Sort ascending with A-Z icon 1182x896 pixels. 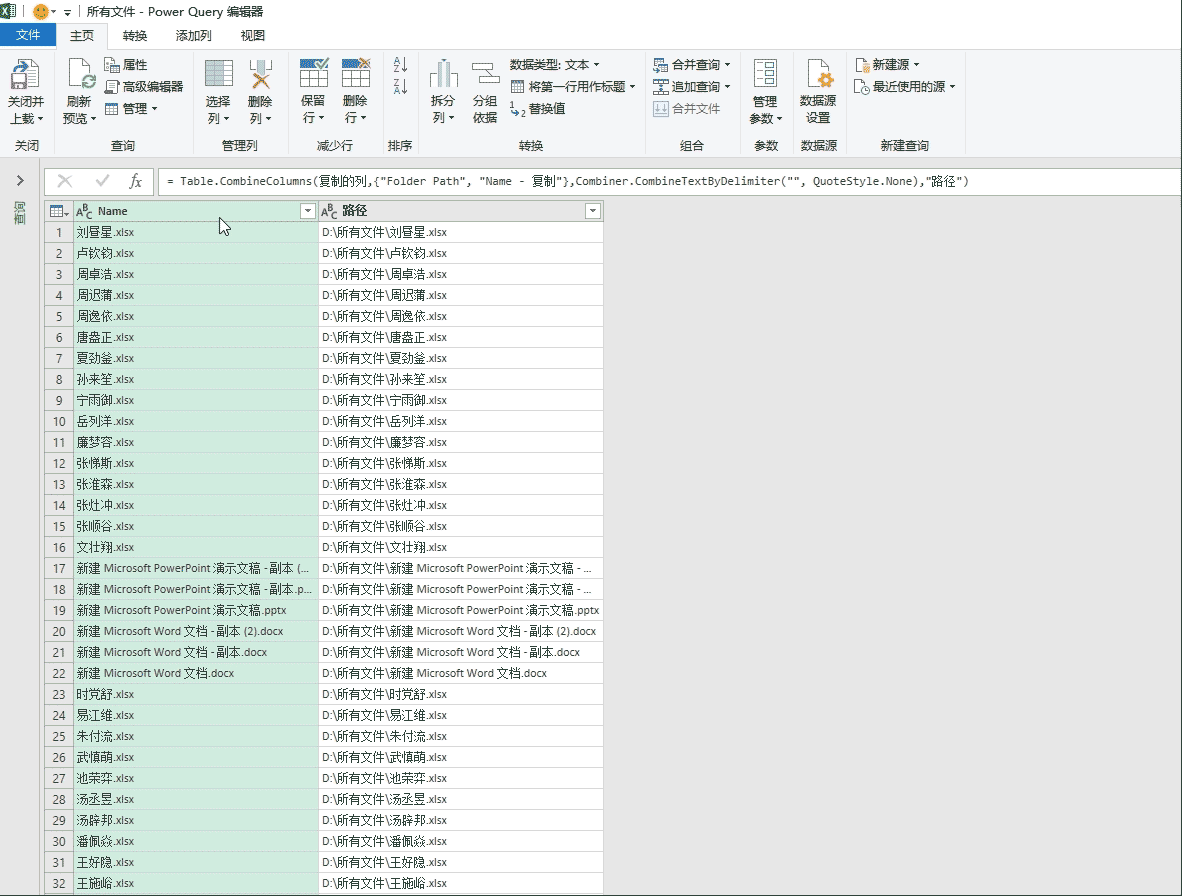400,65
